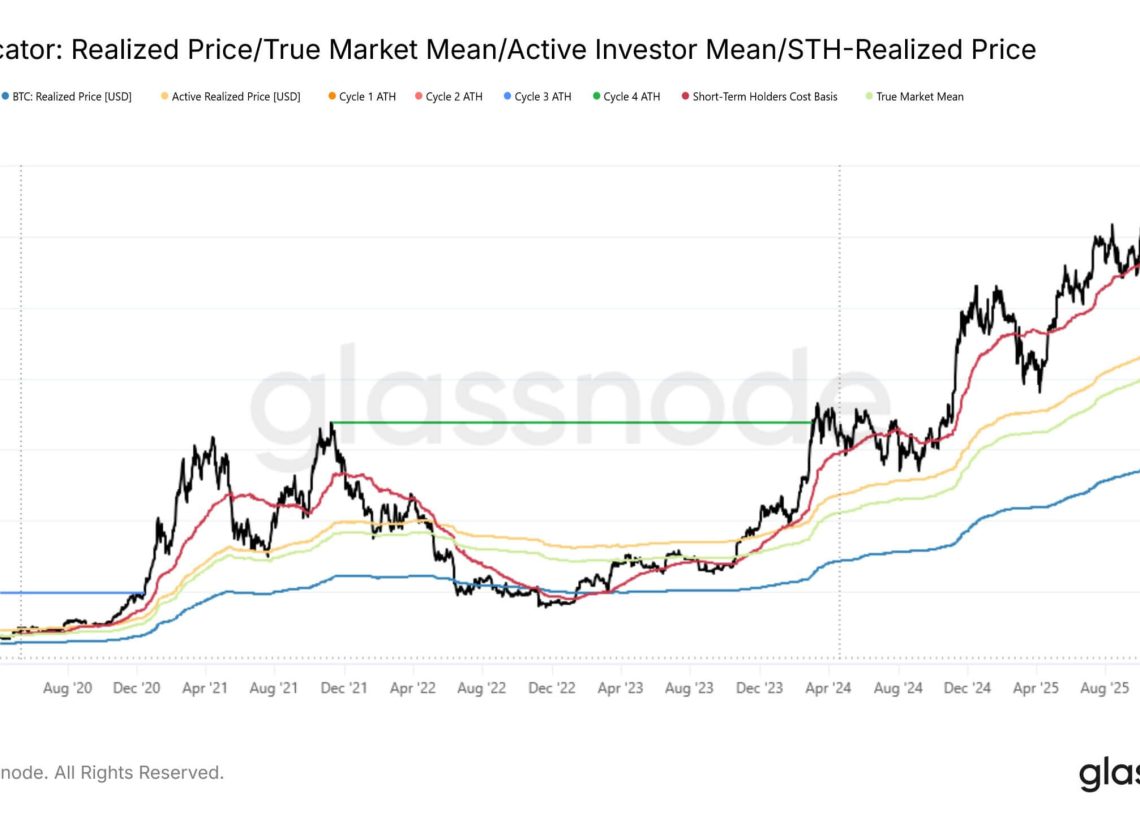Toggle the Cycle 2 ATH legend label
This screenshot has height=815, width=1140.
click(x=454, y=97)
